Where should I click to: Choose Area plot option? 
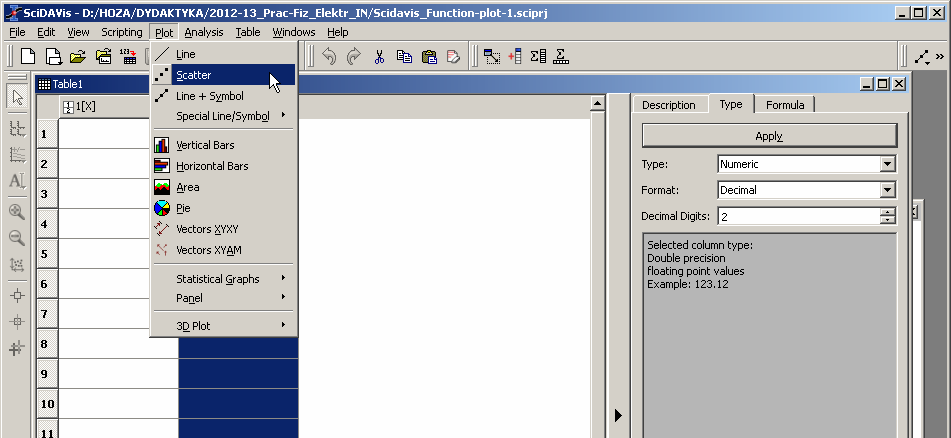[224, 187]
